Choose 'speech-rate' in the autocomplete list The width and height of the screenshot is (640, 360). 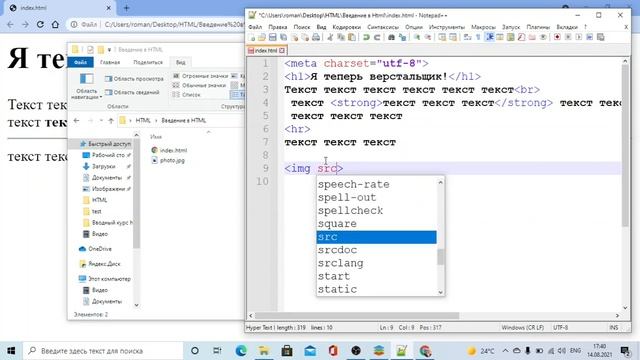376,184
